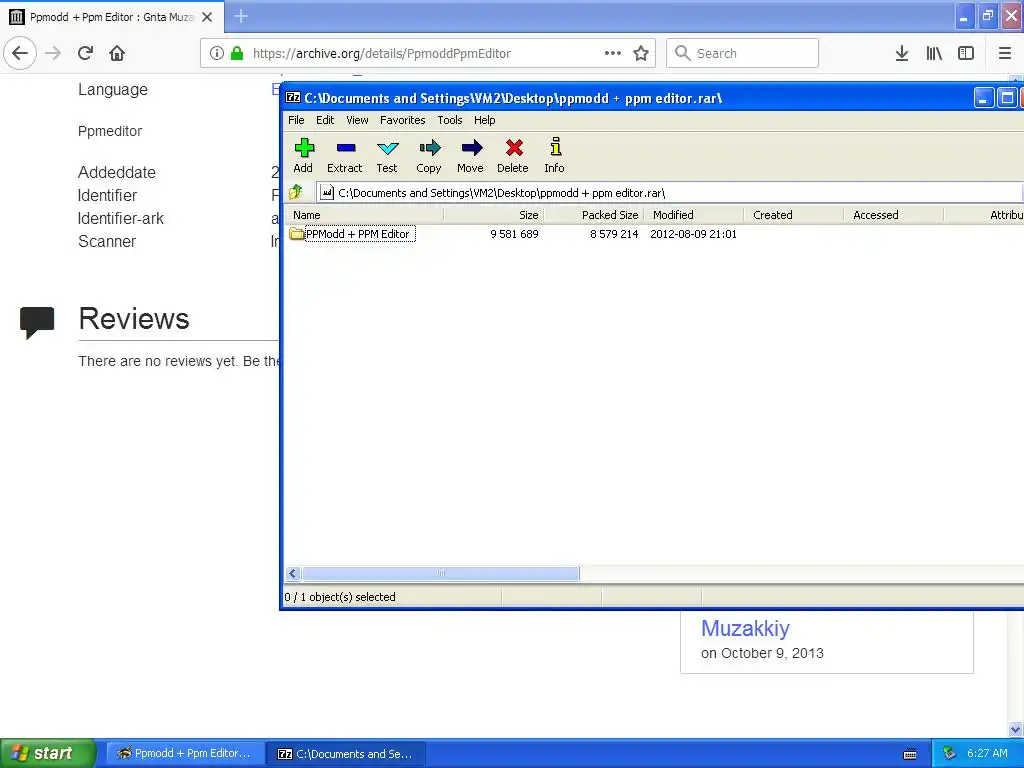Open the Muzakkiy uploader link

pos(745,628)
